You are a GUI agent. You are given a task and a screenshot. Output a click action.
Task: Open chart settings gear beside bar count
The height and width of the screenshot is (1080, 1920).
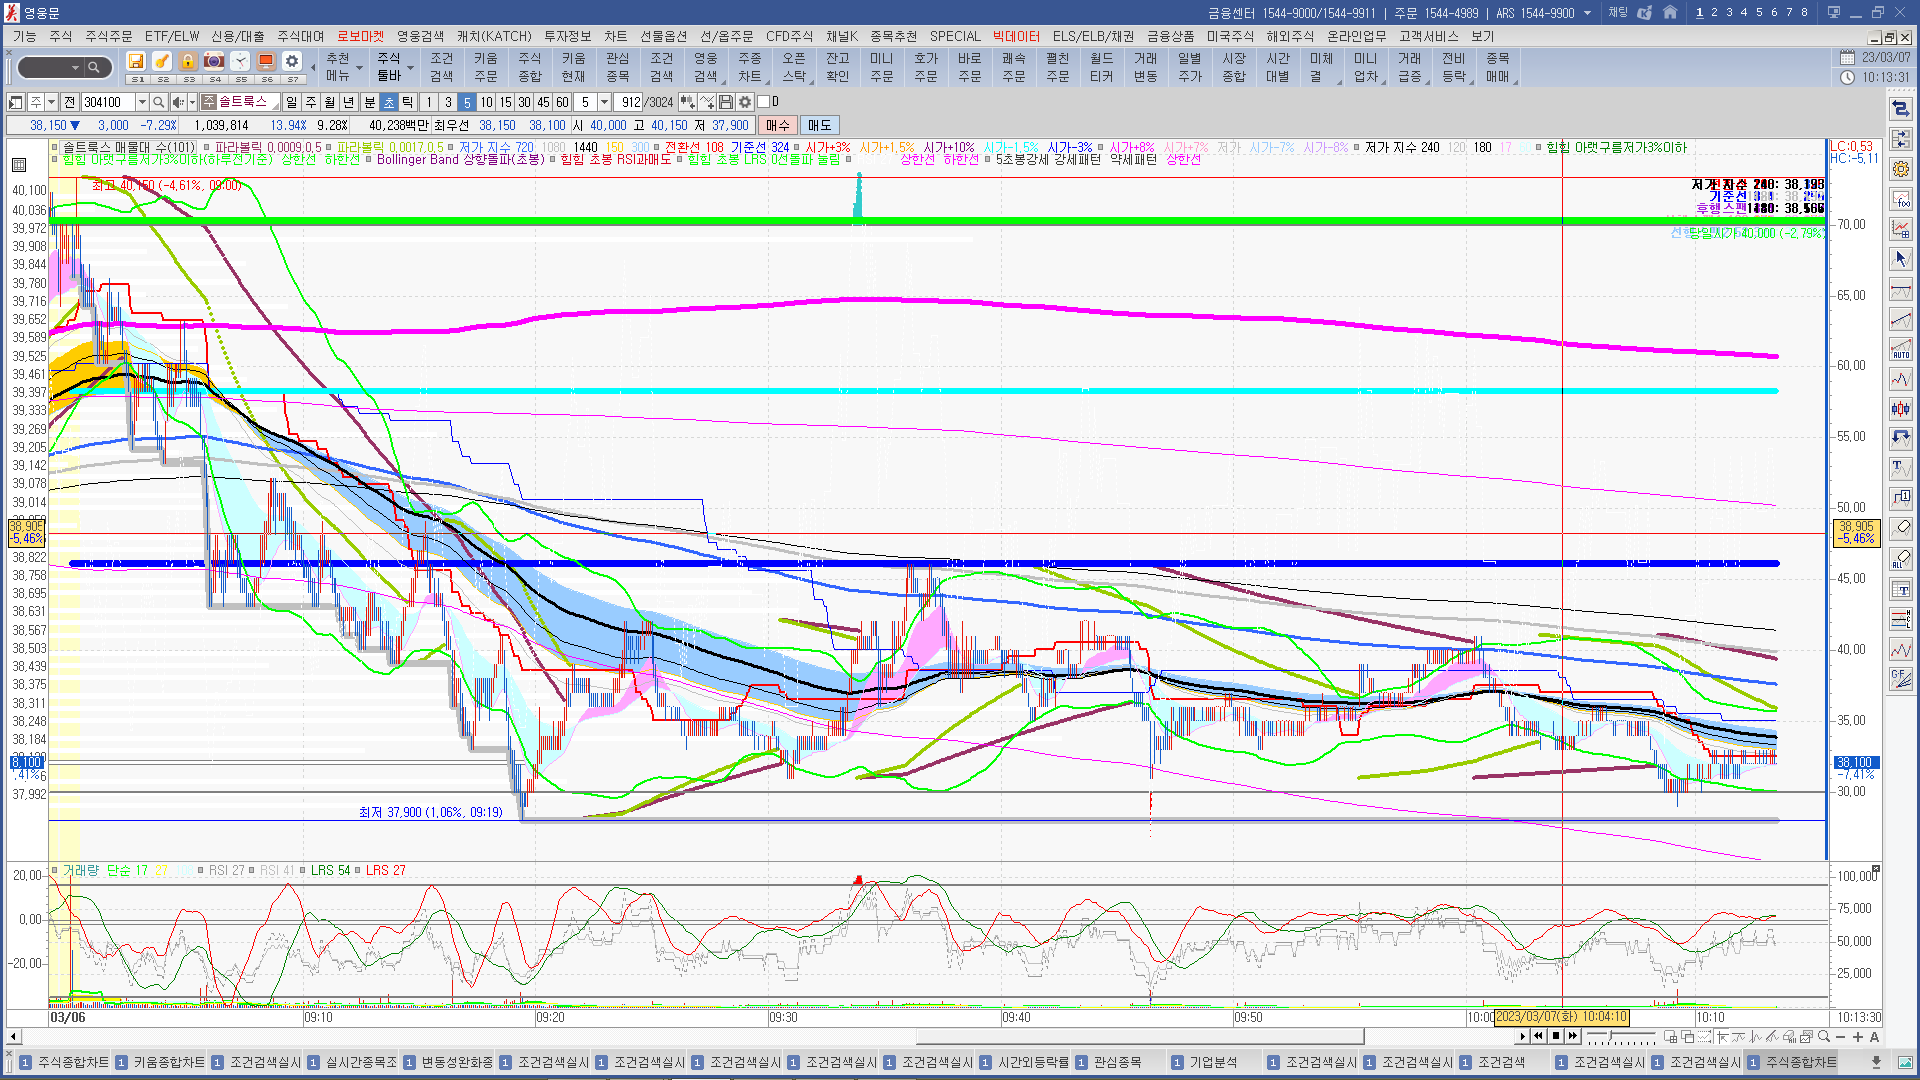(x=745, y=102)
